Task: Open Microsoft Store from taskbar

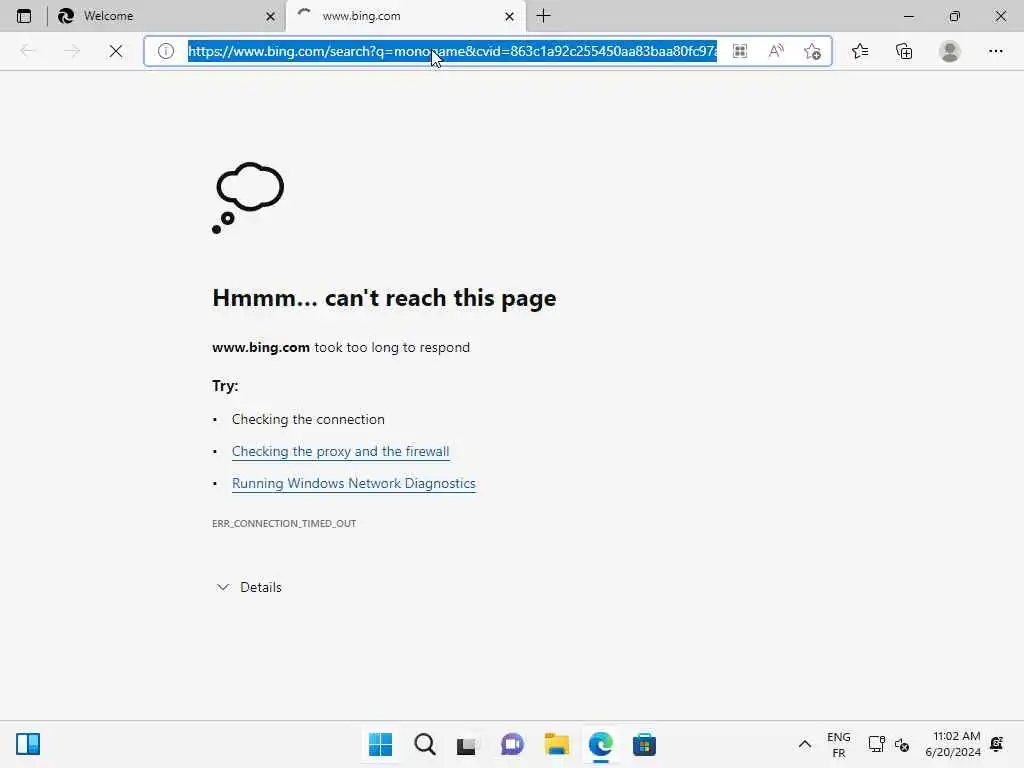Action: click(x=644, y=744)
